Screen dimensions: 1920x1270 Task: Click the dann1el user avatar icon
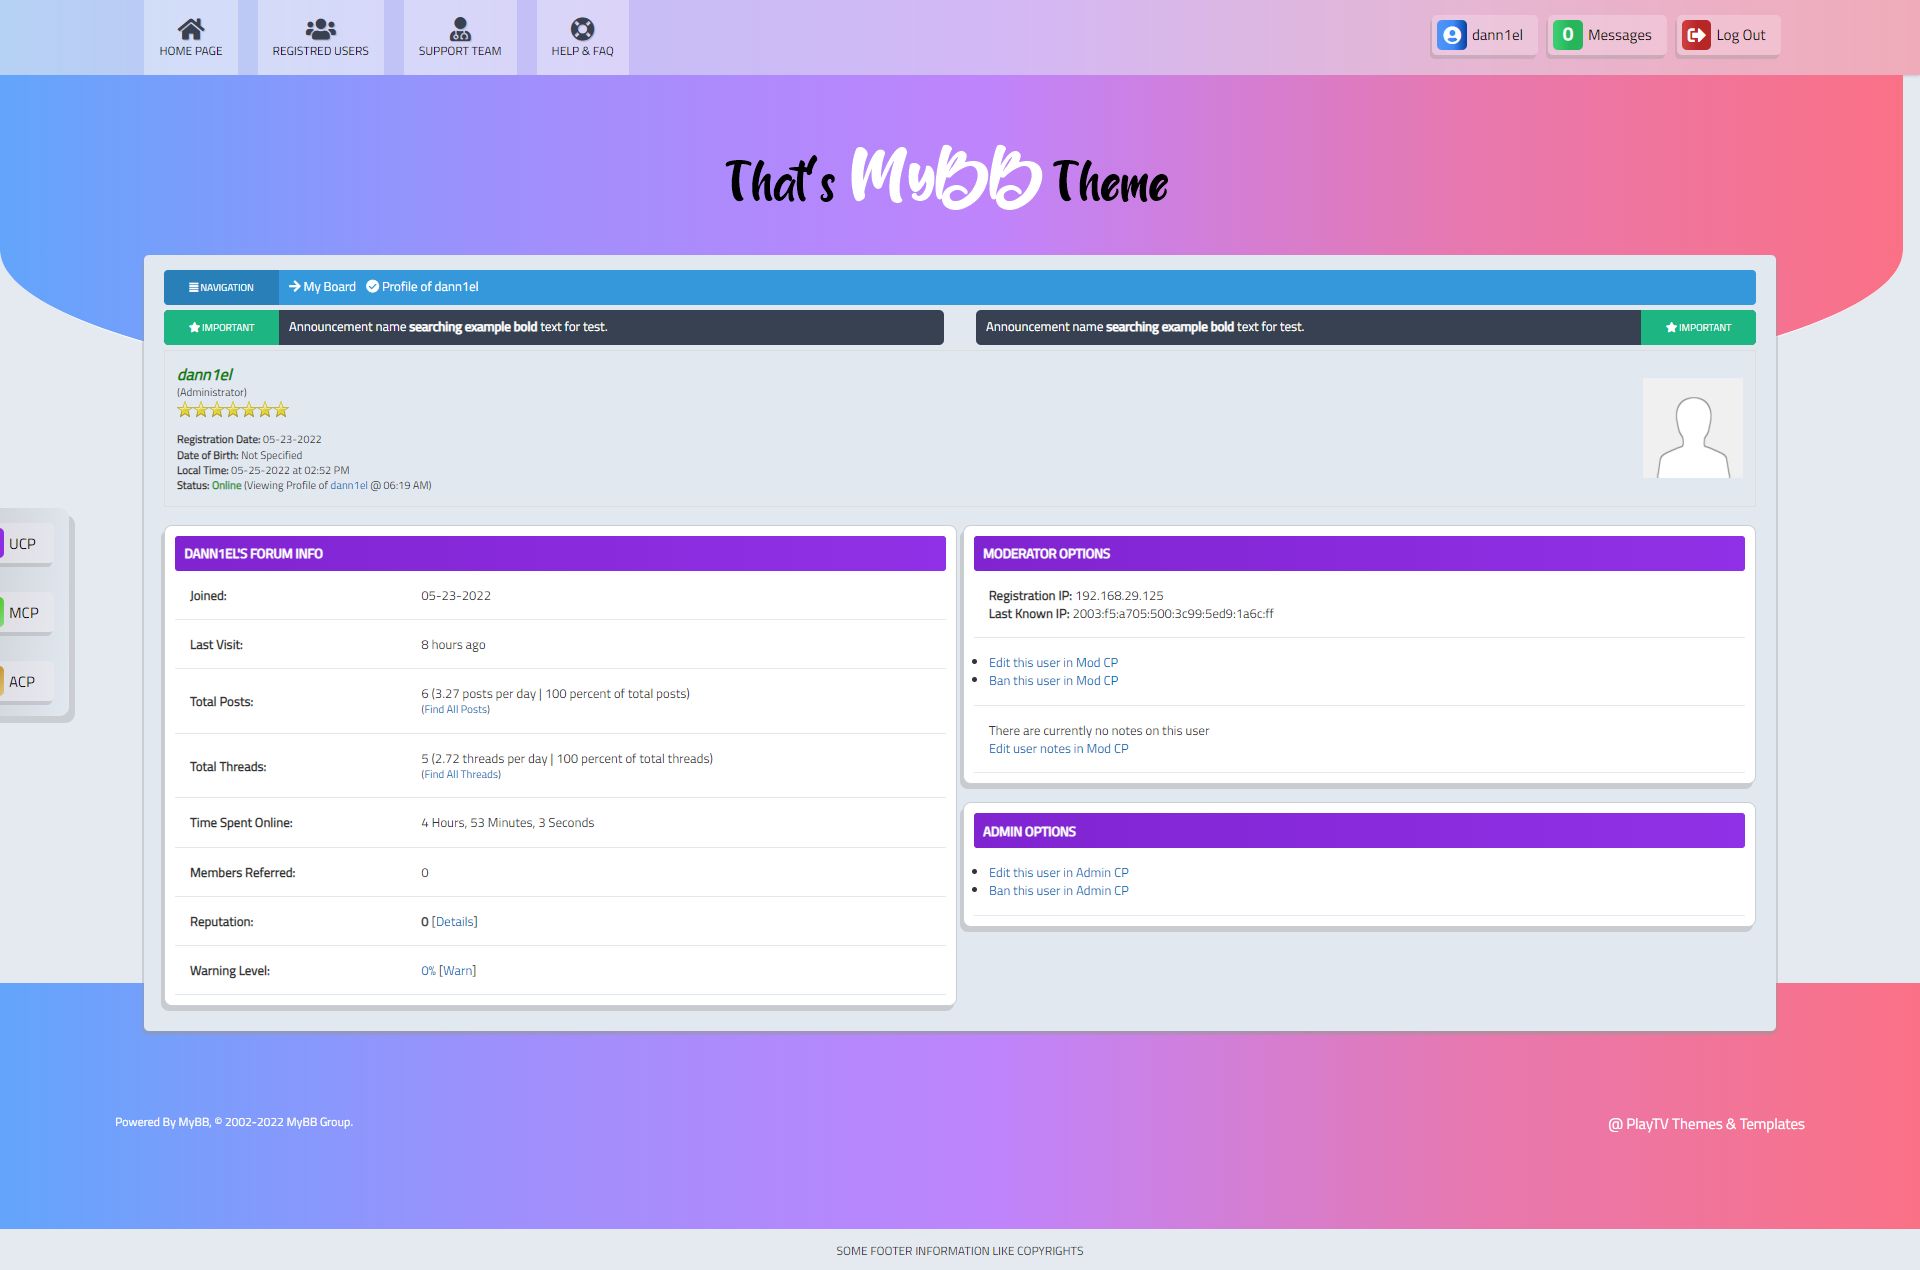click(x=1451, y=35)
